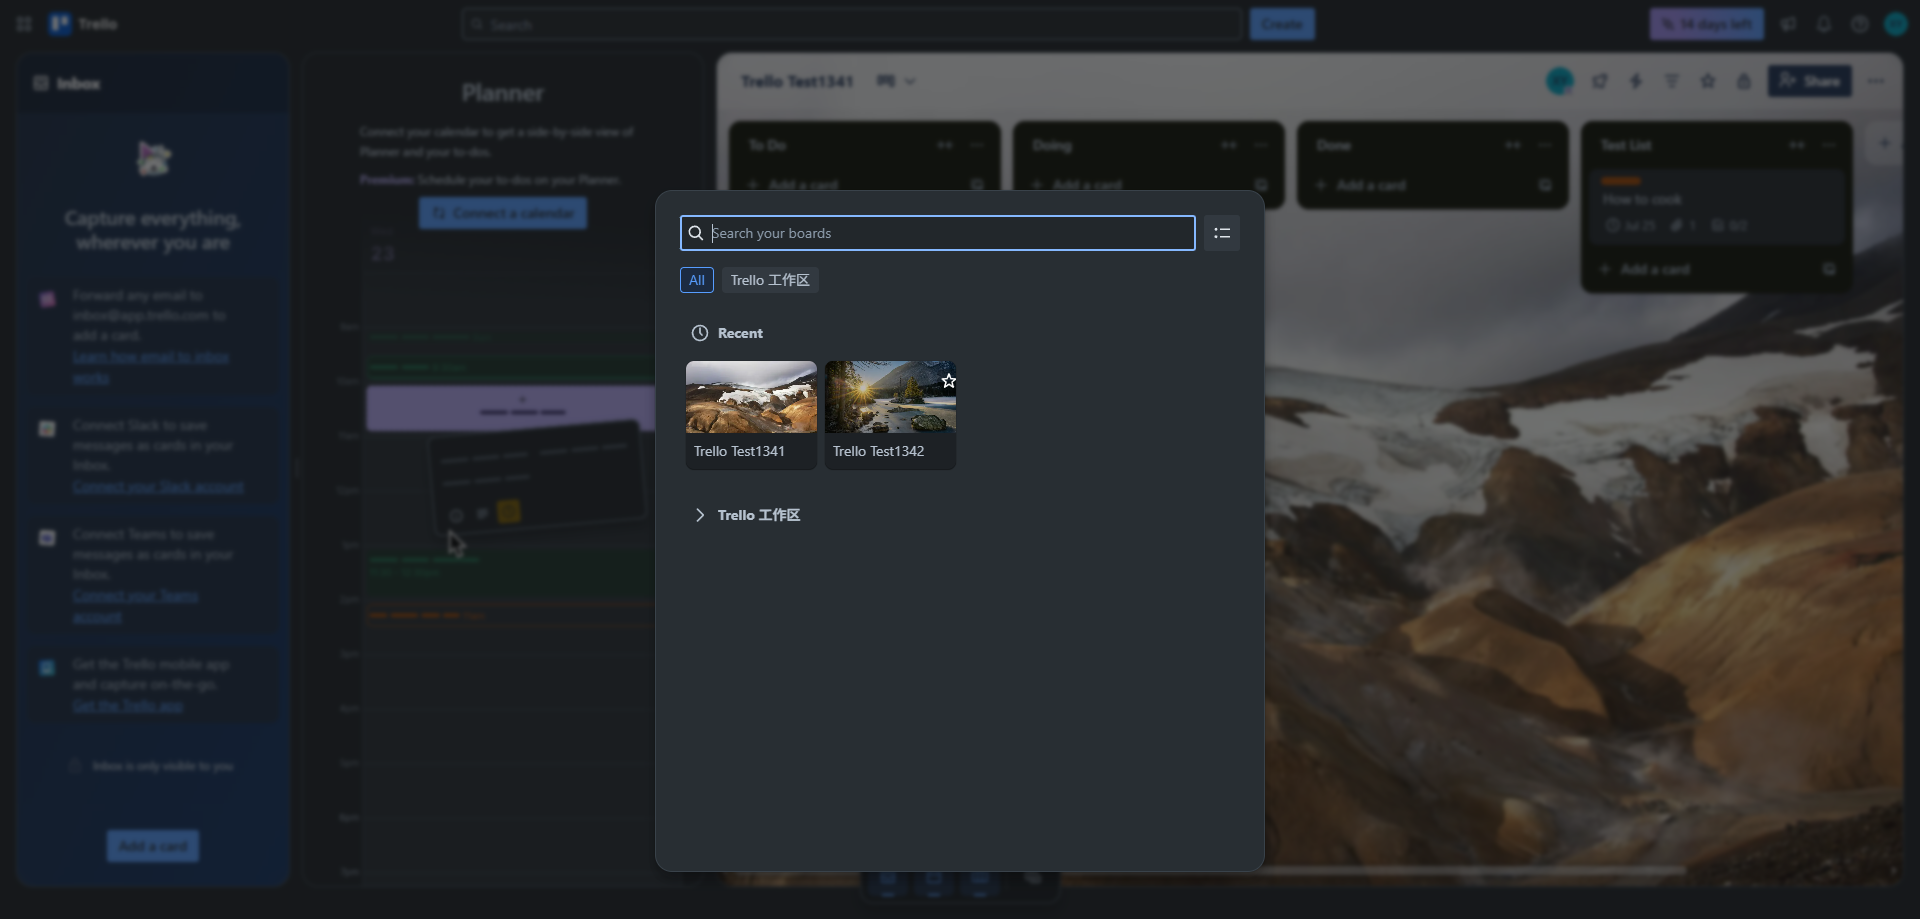
Task: Open the account avatar in top bar
Action: coord(1896,24)
